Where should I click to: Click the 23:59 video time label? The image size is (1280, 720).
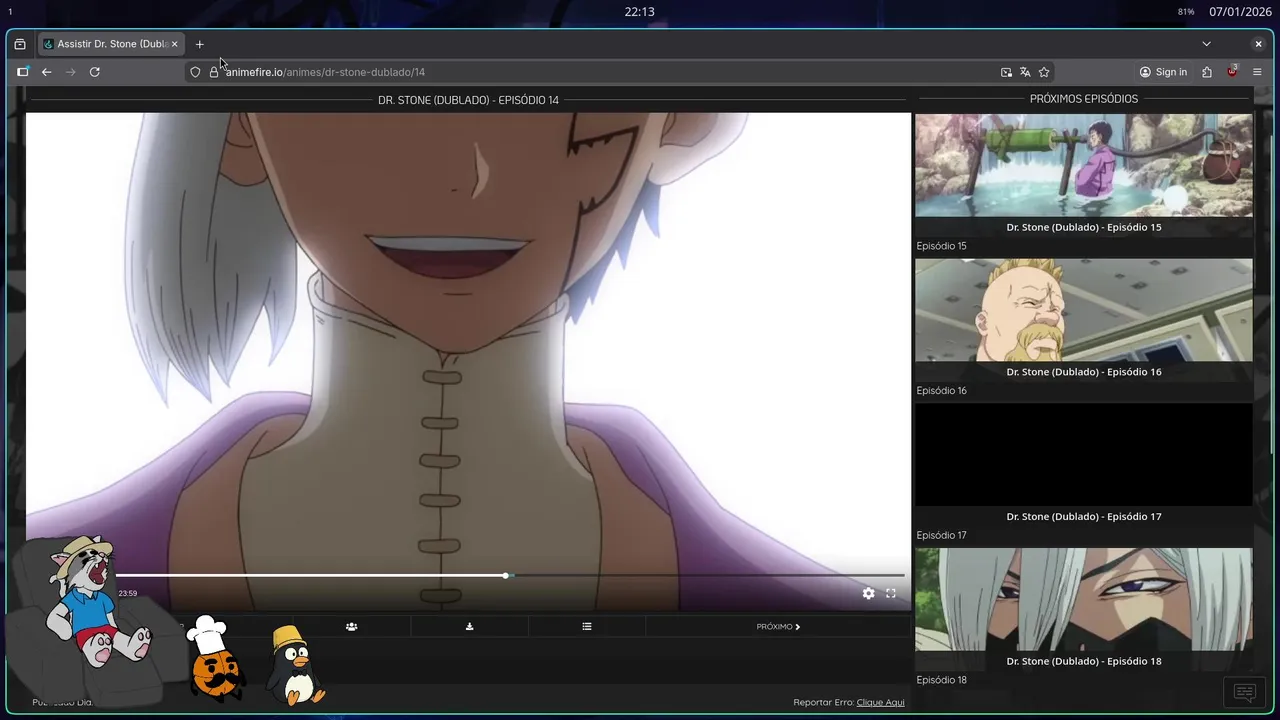pyautogui.click(x=128, y=593)
